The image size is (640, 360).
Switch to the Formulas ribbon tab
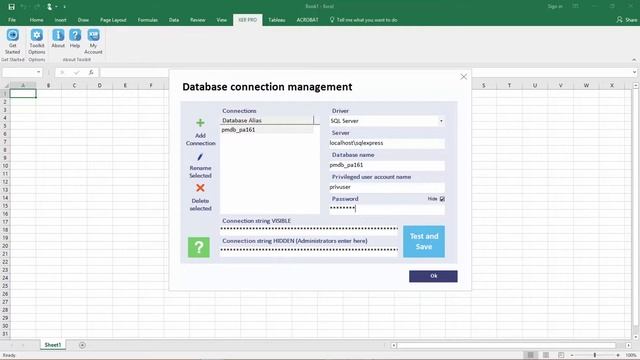[147, 20]
